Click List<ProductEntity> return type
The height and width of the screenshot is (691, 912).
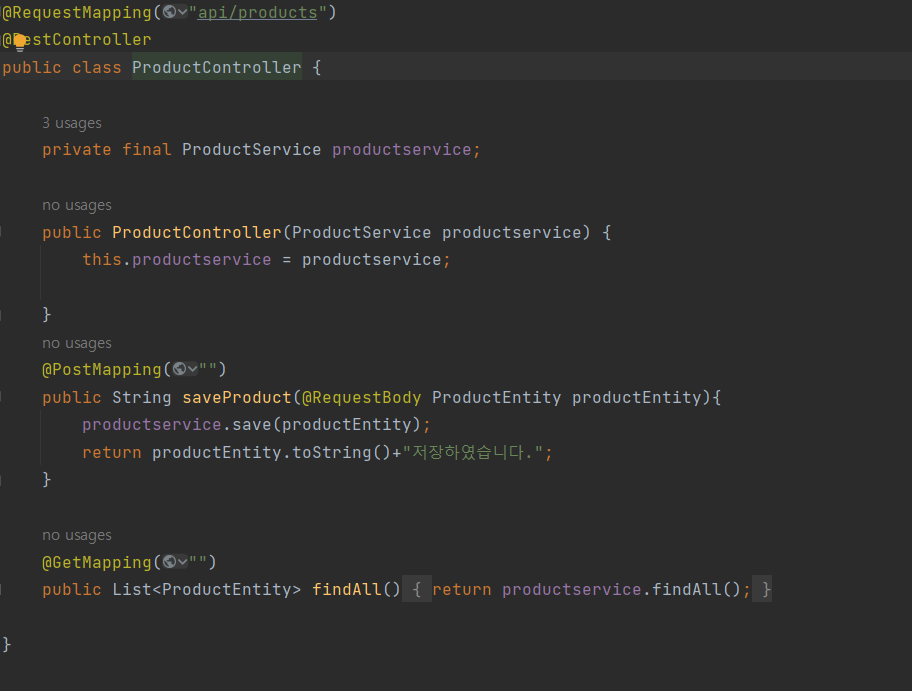click(x=206, y=589)
